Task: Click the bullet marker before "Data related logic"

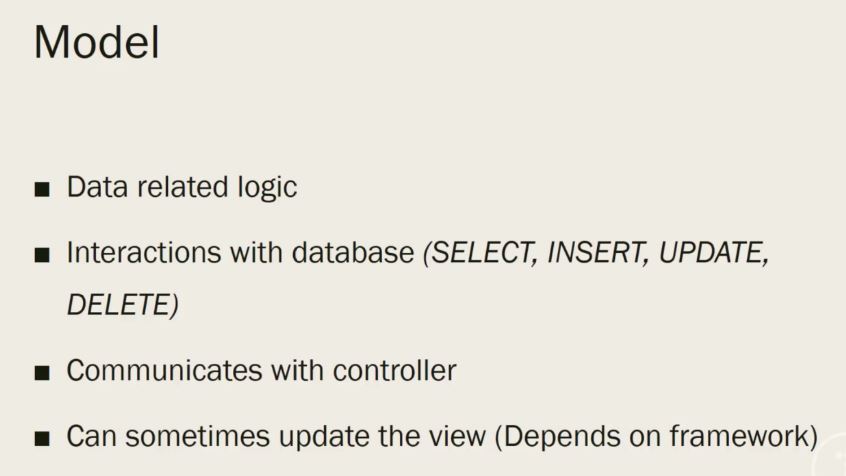Action: point(41,189)
